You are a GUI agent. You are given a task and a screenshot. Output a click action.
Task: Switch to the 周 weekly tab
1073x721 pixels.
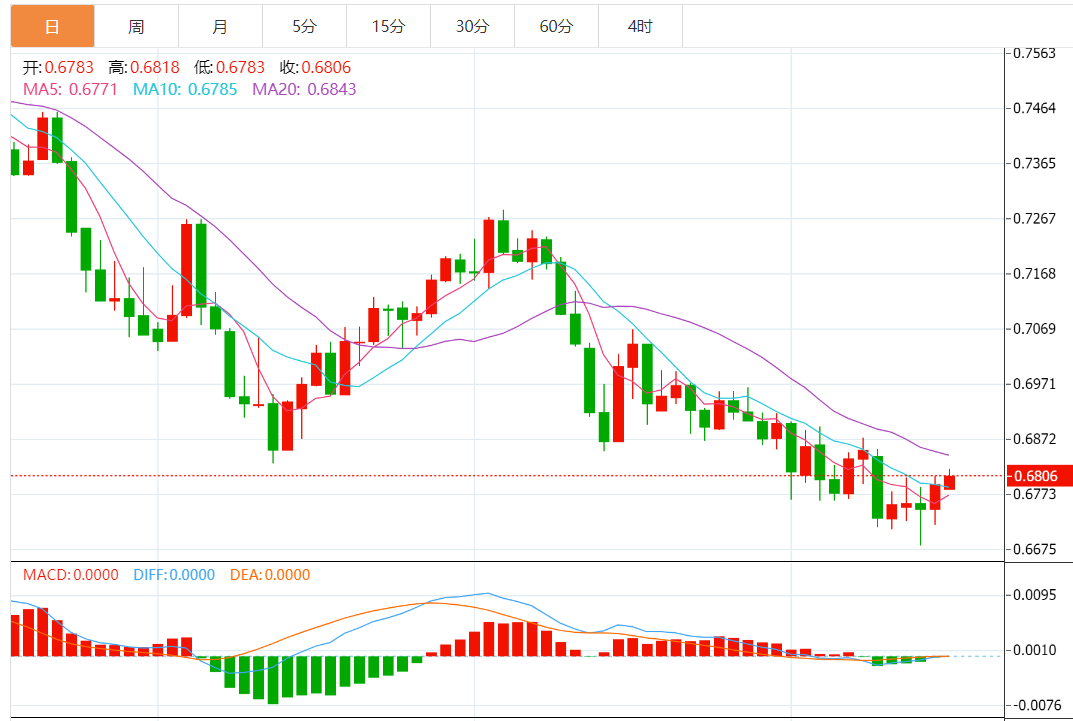pyautogui.click(x=136, y=26)
